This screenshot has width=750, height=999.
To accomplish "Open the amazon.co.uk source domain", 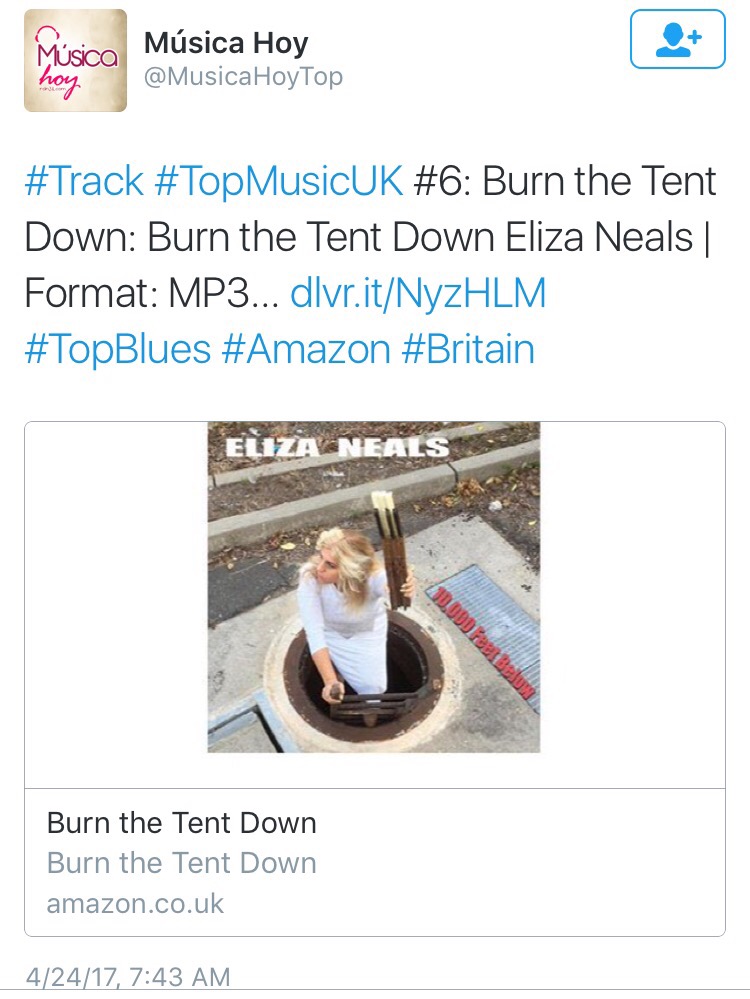I will pyautogui.click(x=135, y=904).
